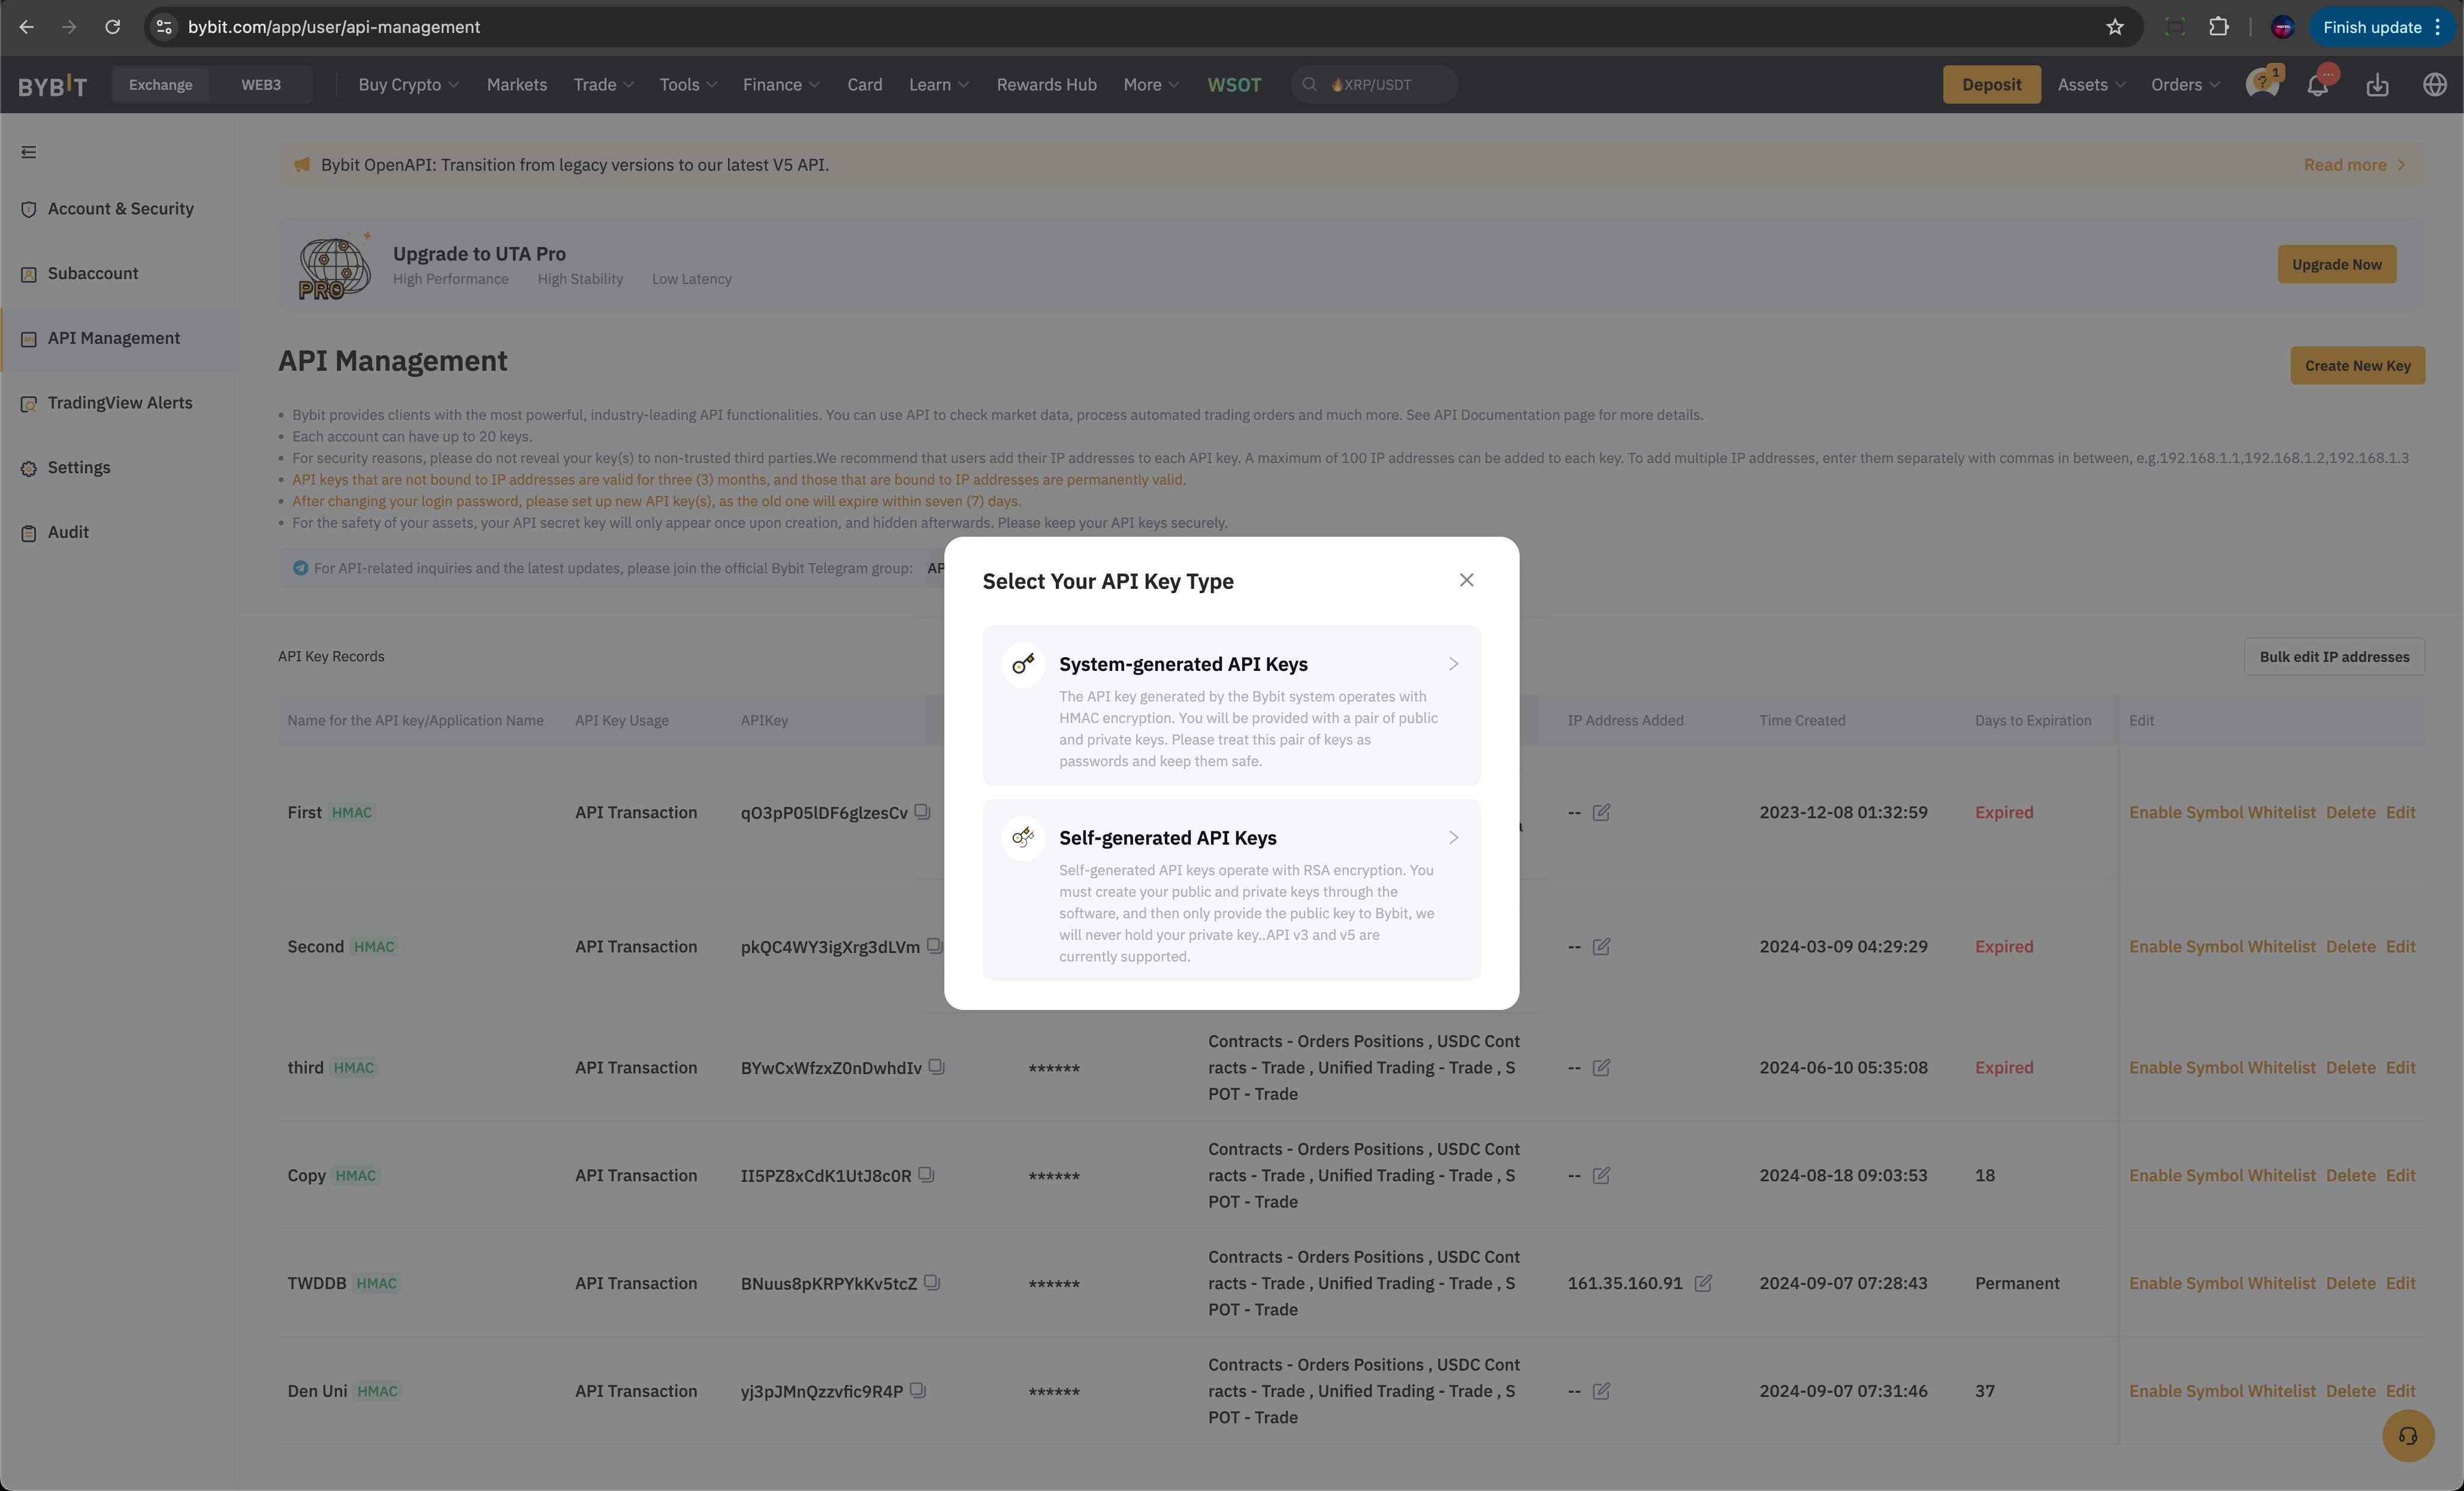Open TradingView Alerts sidebar item
Screen dimensions: 2464x1491
(120, 403)
